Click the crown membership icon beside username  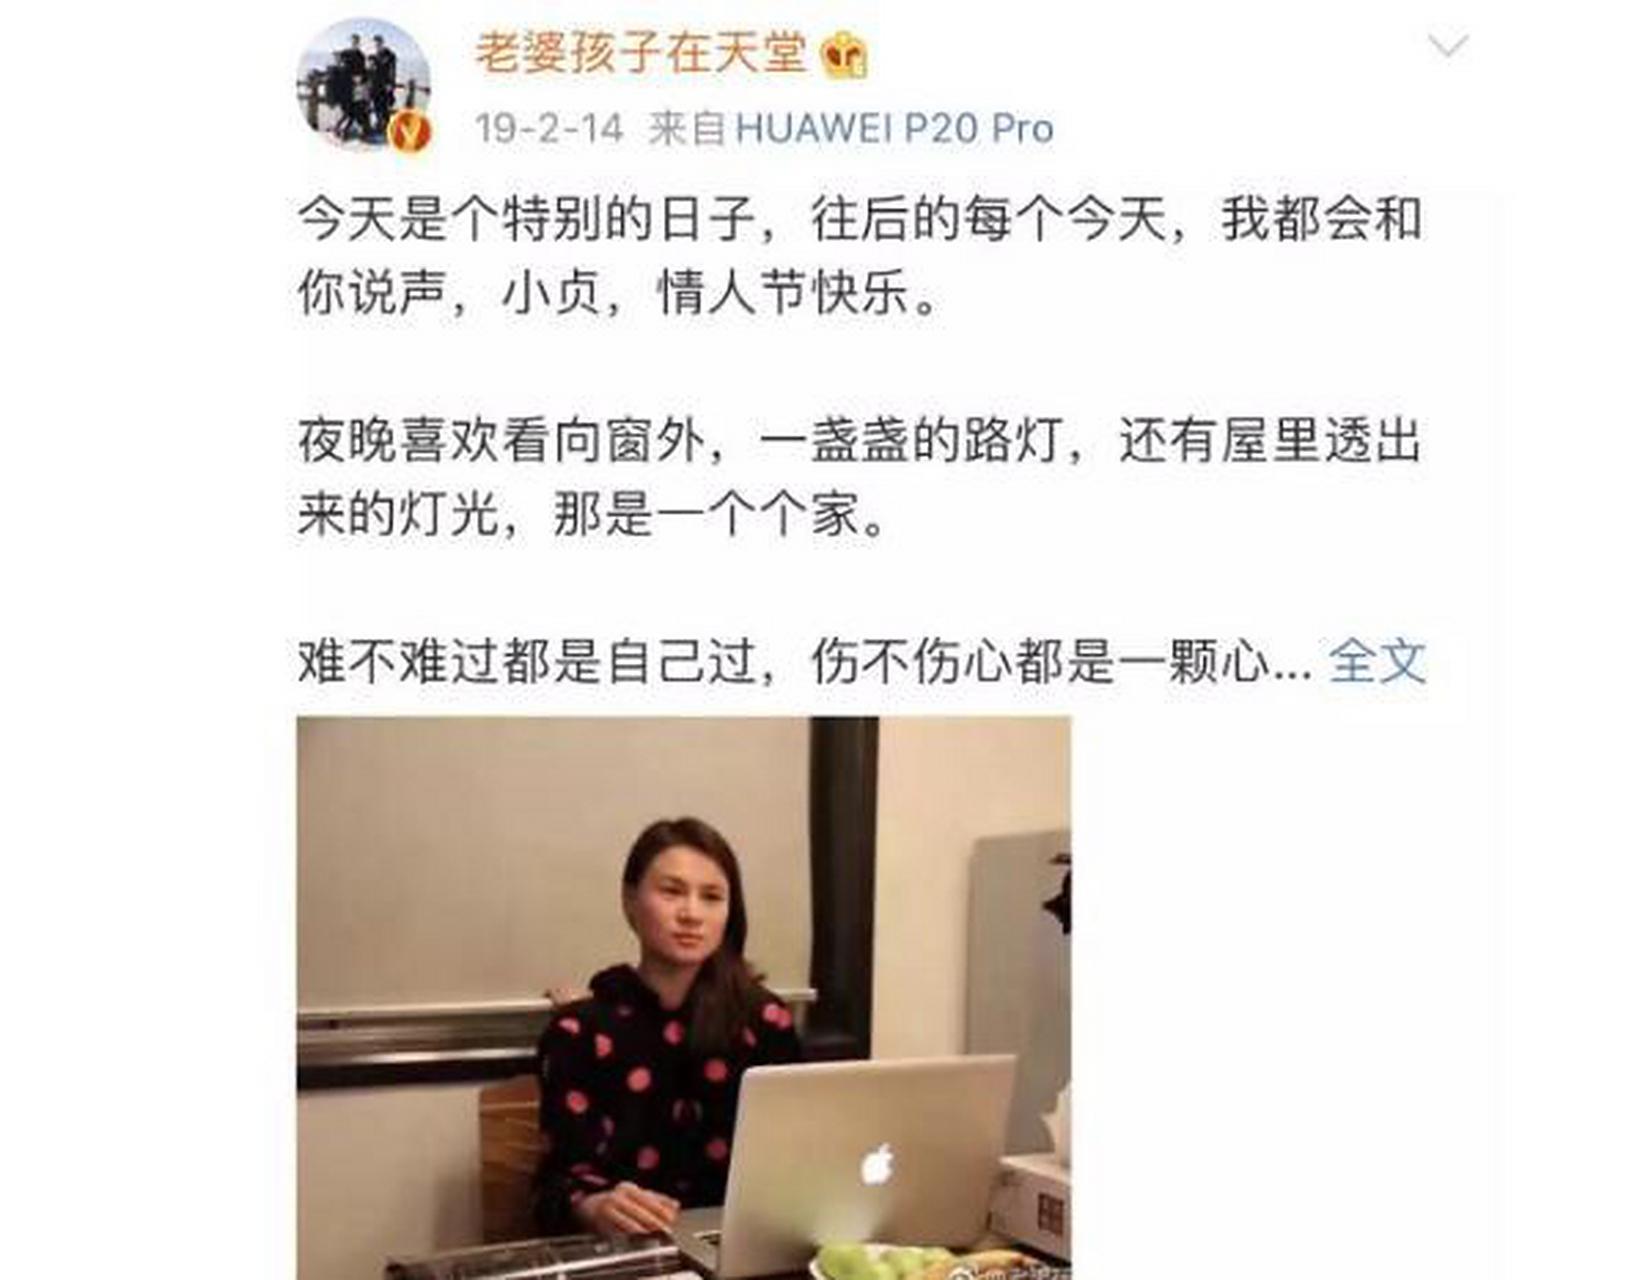pyautogui.click(x=844, y=56)
